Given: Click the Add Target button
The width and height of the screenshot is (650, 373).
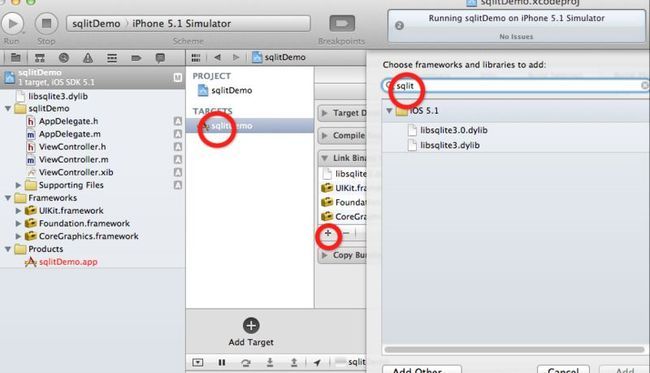Looking at the screenshot, I should pyautogui.click(x=251, y=332).
